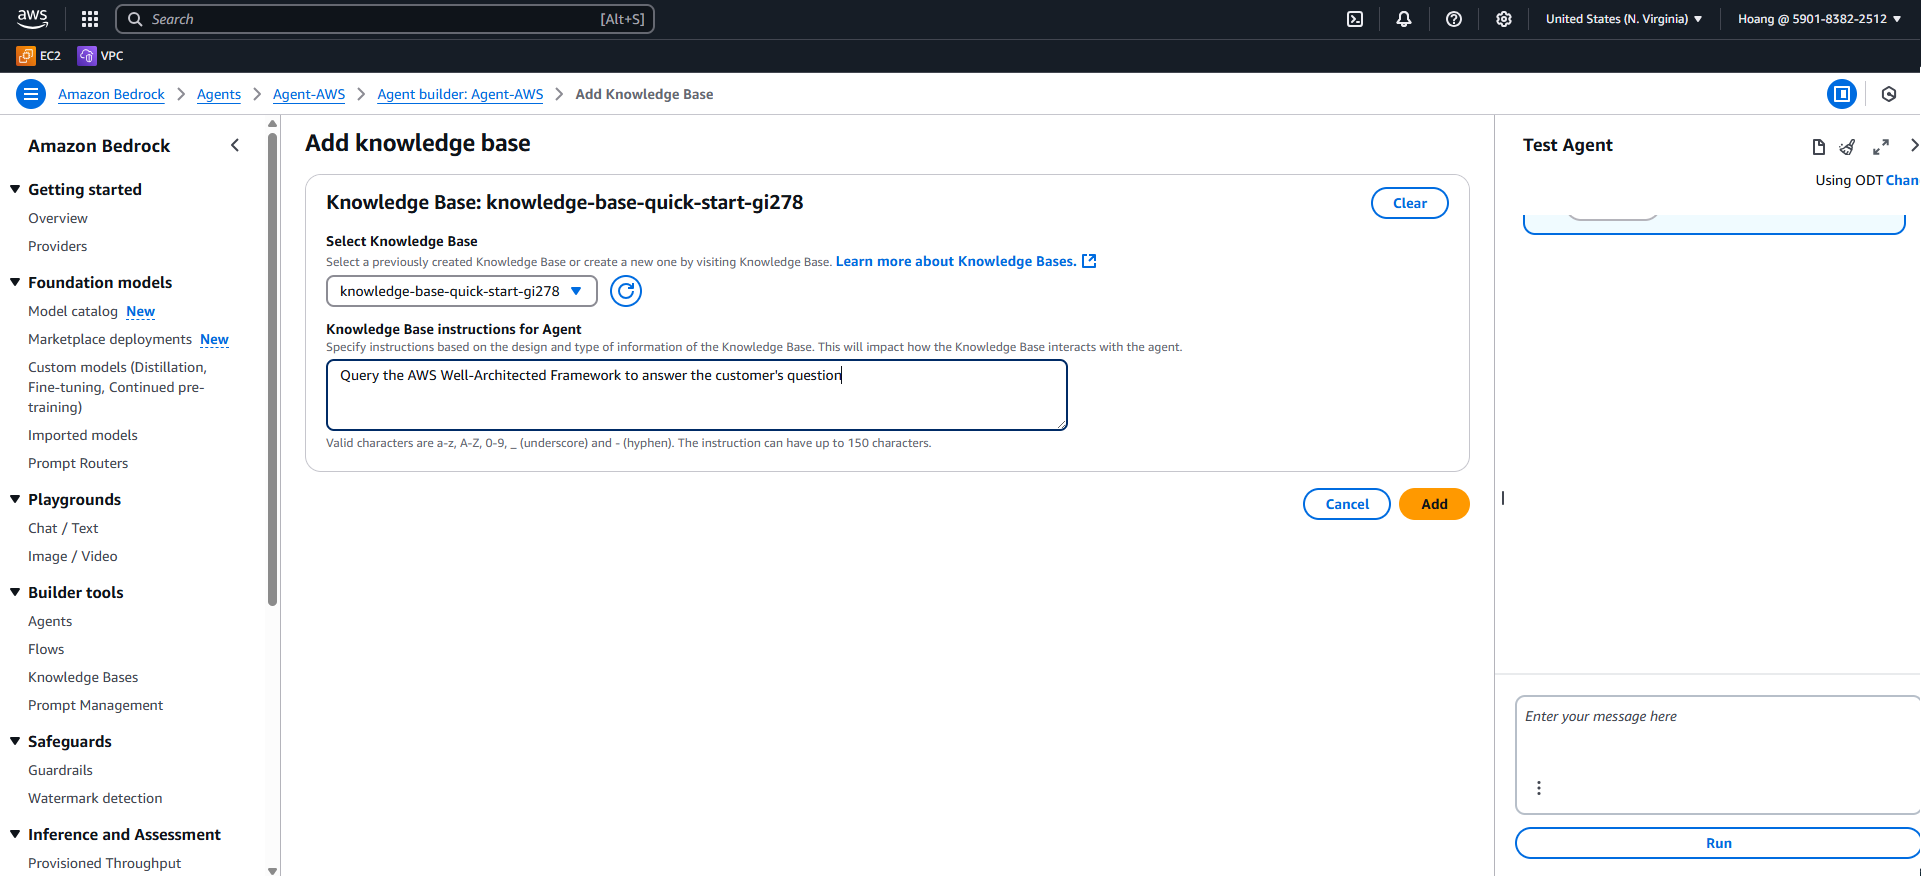Collapse the Safeguards section

tap(15, 741)
